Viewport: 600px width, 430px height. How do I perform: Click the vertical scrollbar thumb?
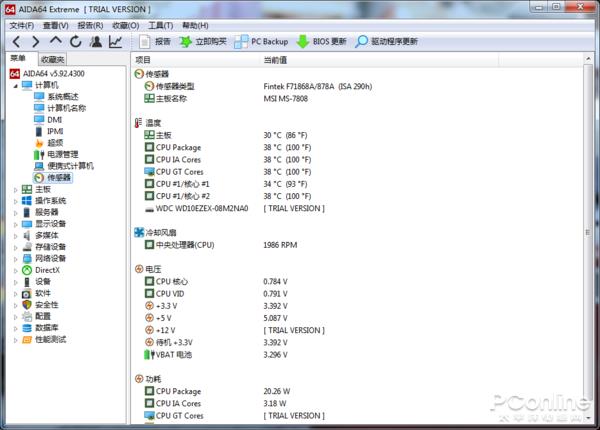coord(588,232)
